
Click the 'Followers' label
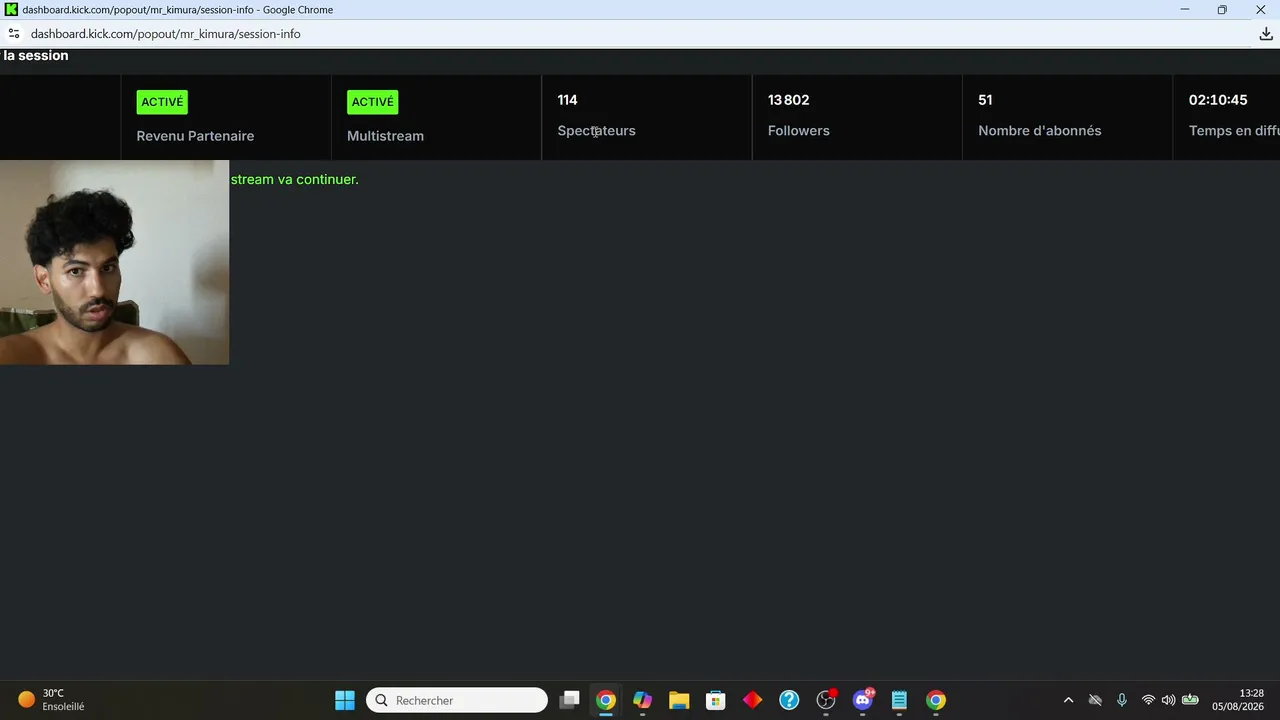[x=798, y=131]
